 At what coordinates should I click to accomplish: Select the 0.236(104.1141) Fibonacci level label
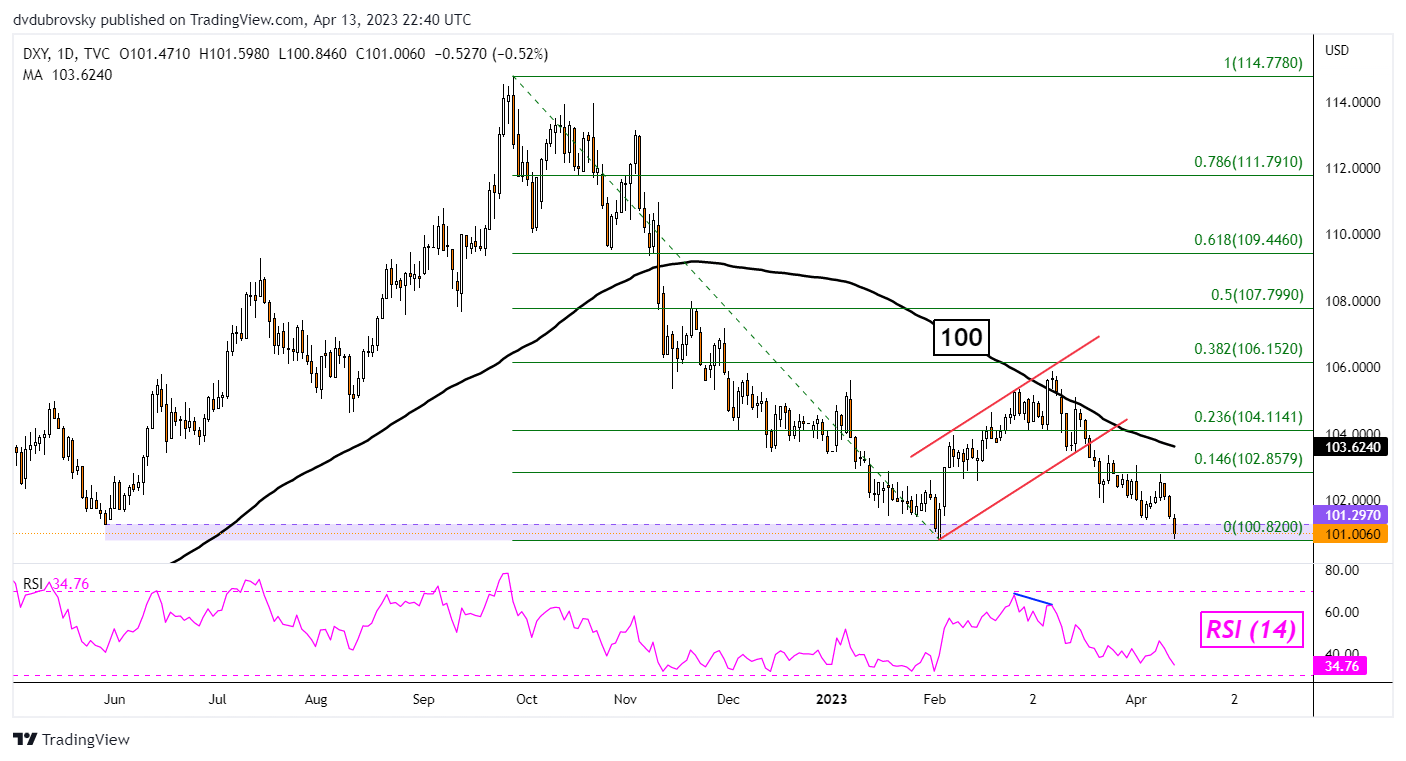coord(1248,417)
